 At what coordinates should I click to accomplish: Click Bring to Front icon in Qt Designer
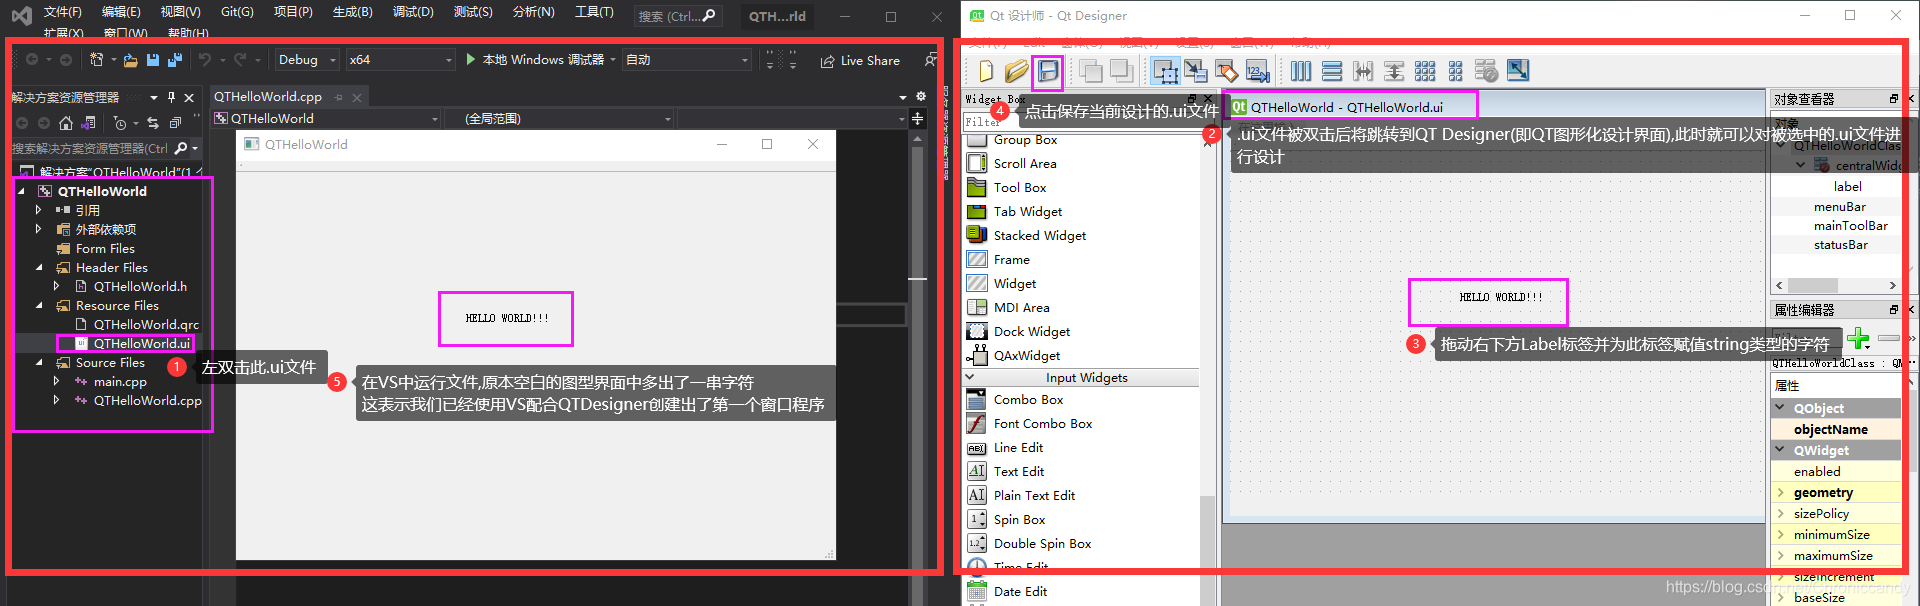click(x=1121, y=71)
